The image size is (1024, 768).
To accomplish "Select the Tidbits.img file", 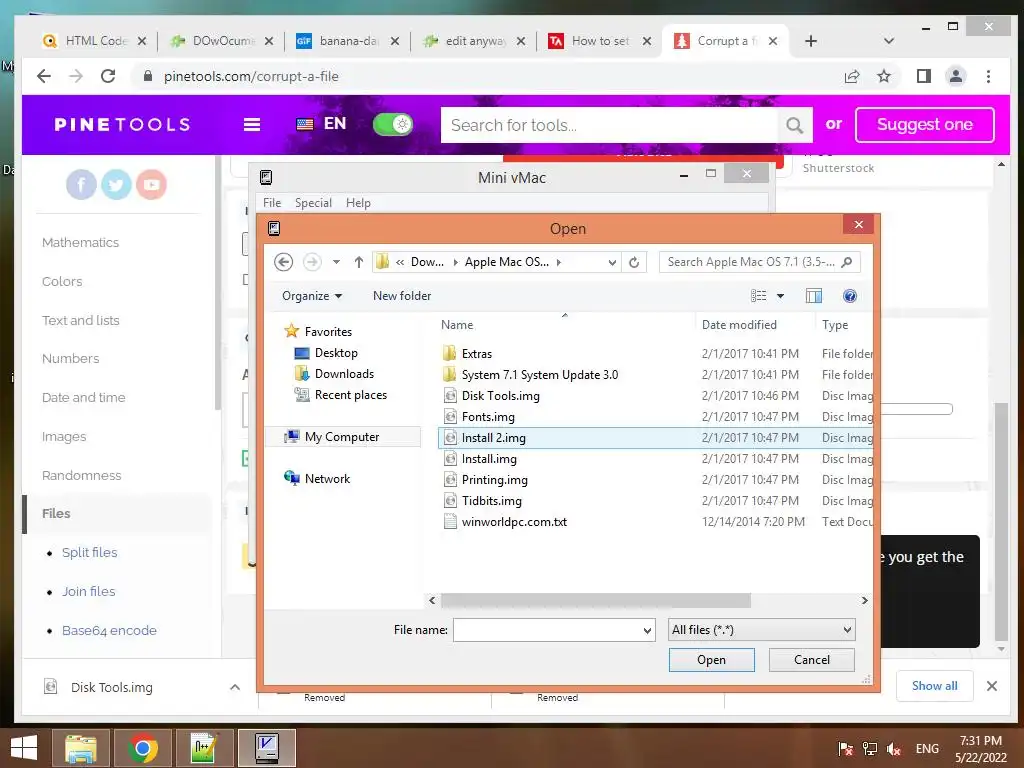I will pos(491,501).
